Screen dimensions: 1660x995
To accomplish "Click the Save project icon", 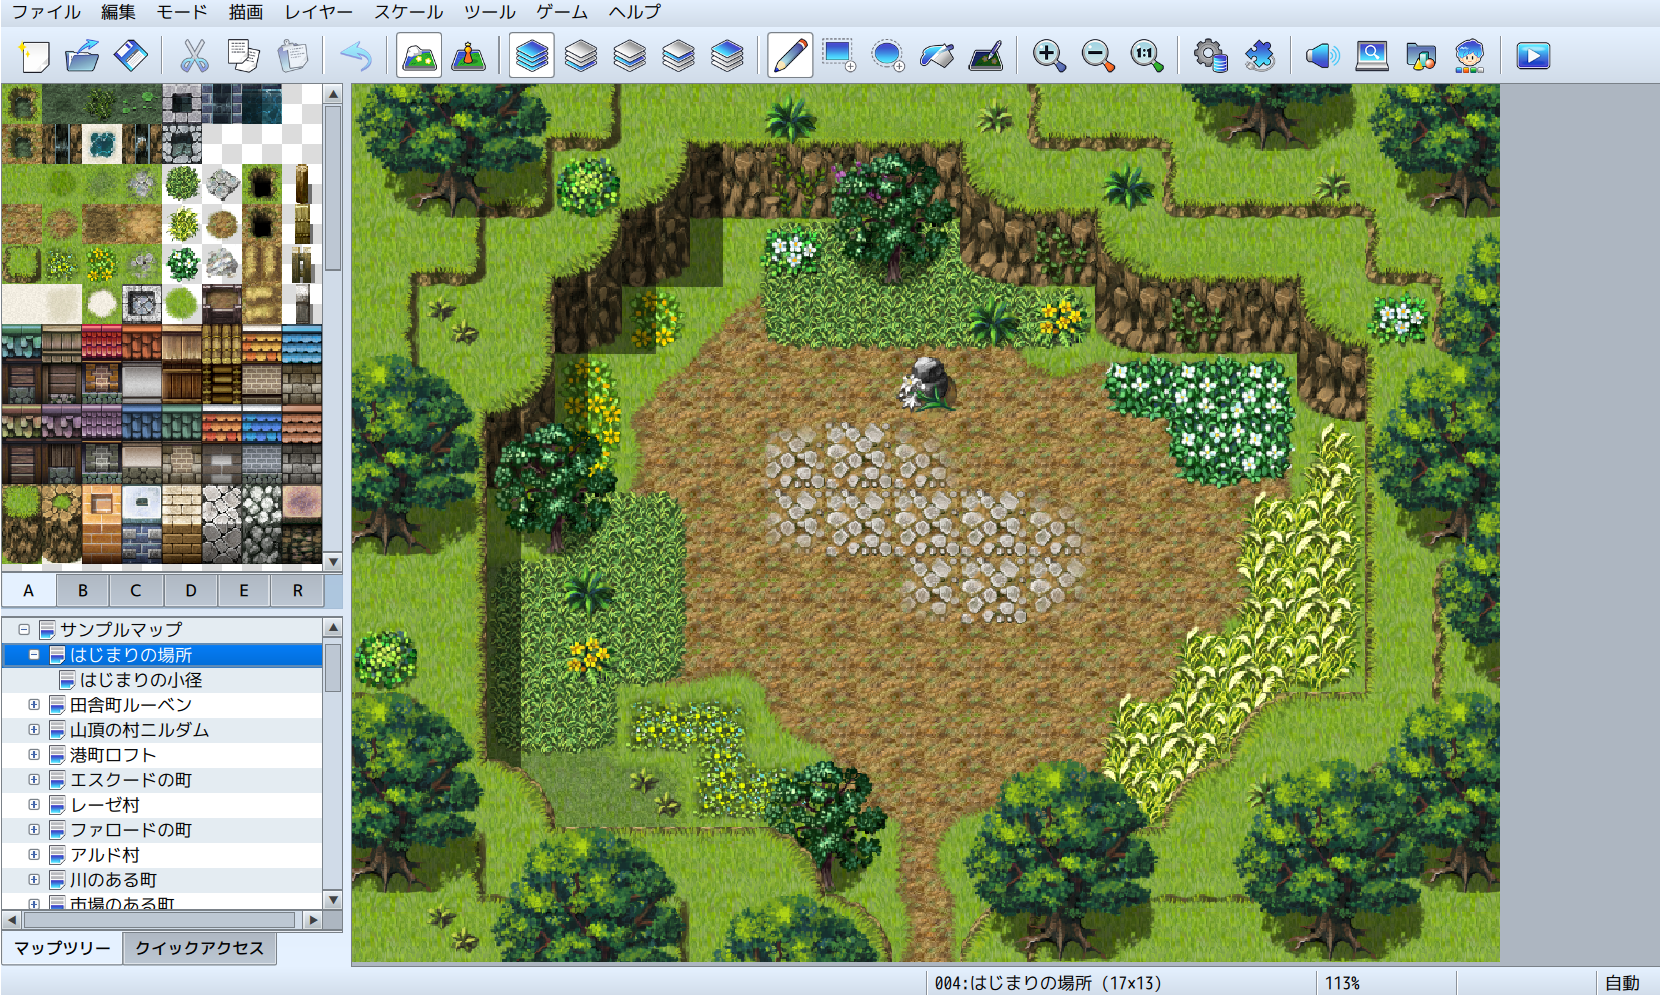I will pos(131,56).
